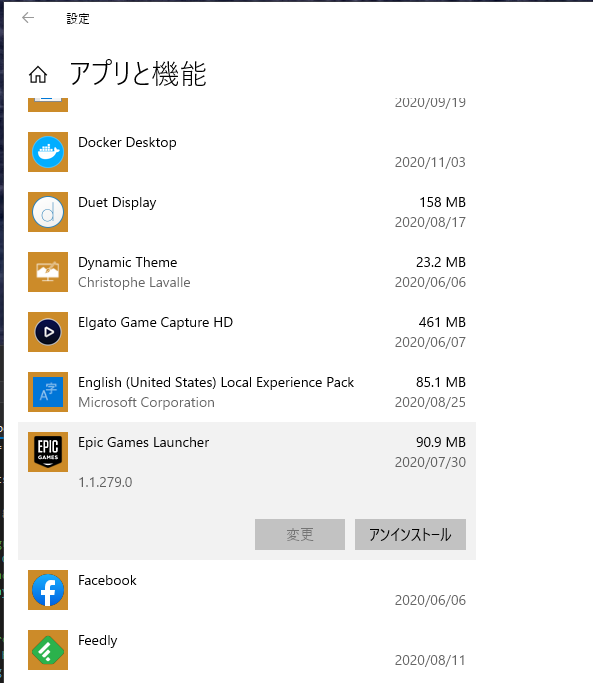Click the 90.9 MB size value
The image size is (593, 683).
pos(441,443)
